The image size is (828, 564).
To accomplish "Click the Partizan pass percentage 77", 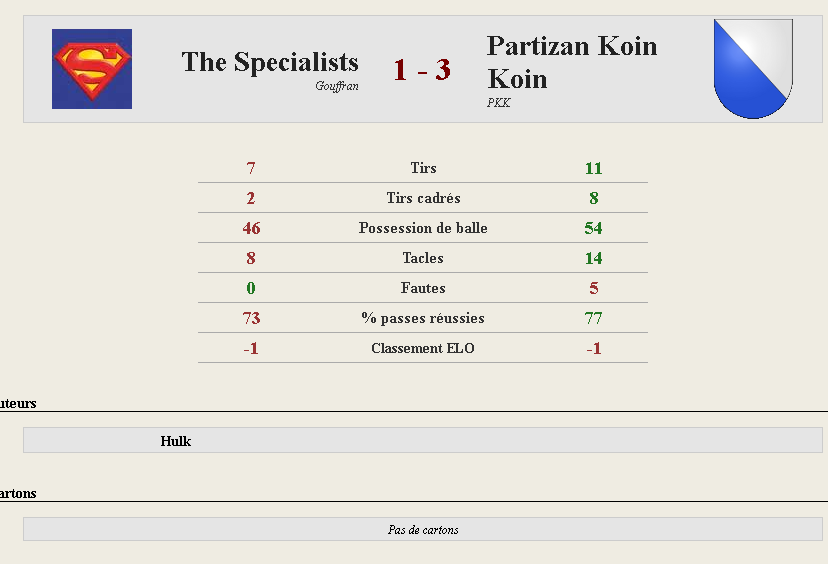I will (x=594, y=318).
